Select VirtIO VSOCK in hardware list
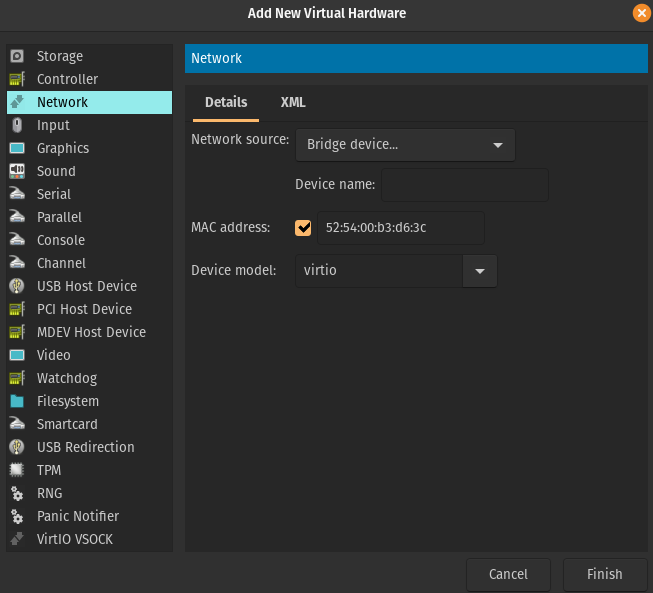 75,539
